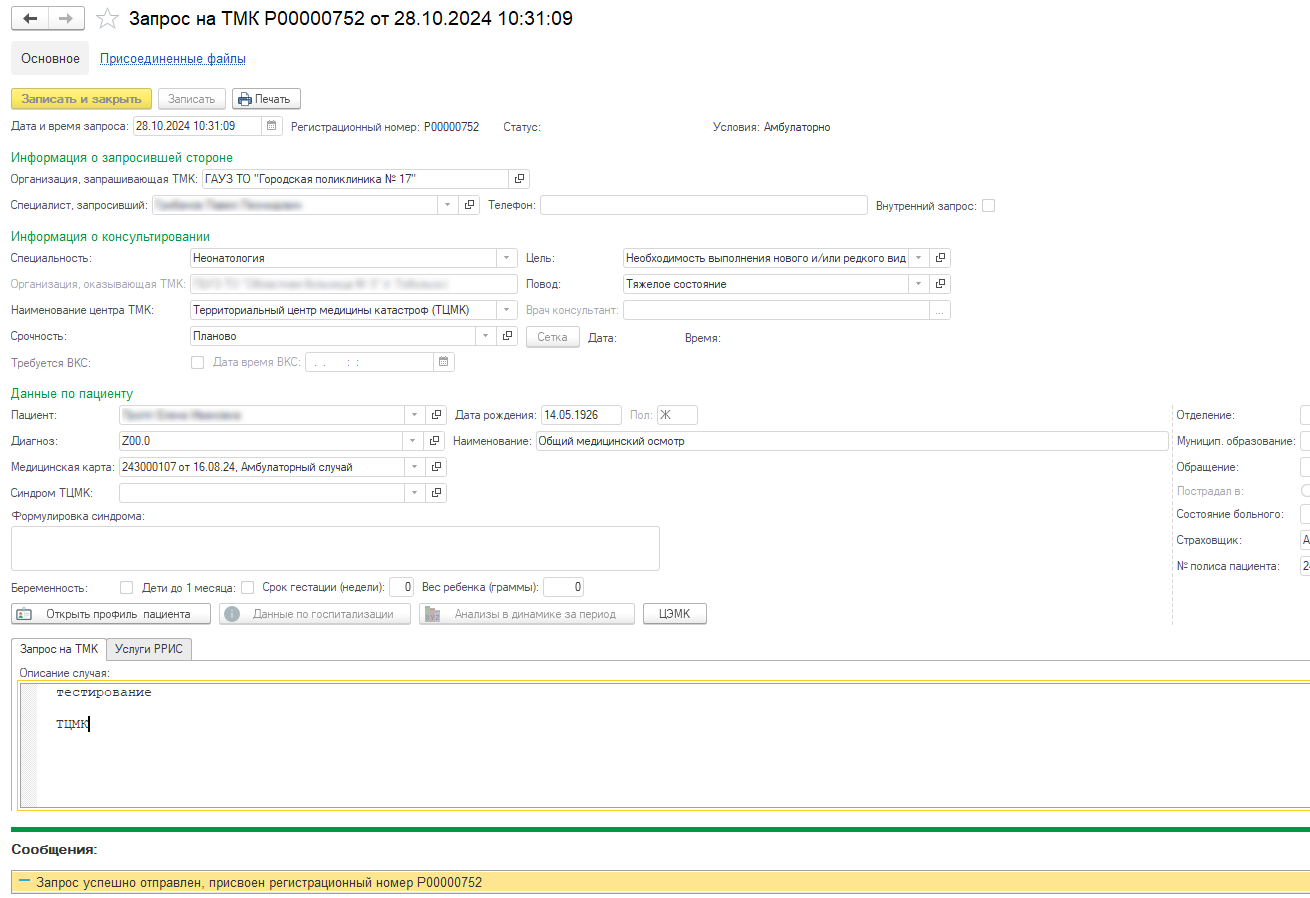Open calendar picker for request date
The height and width of the screenshot is (898, 1310).
tap(271, 126)
